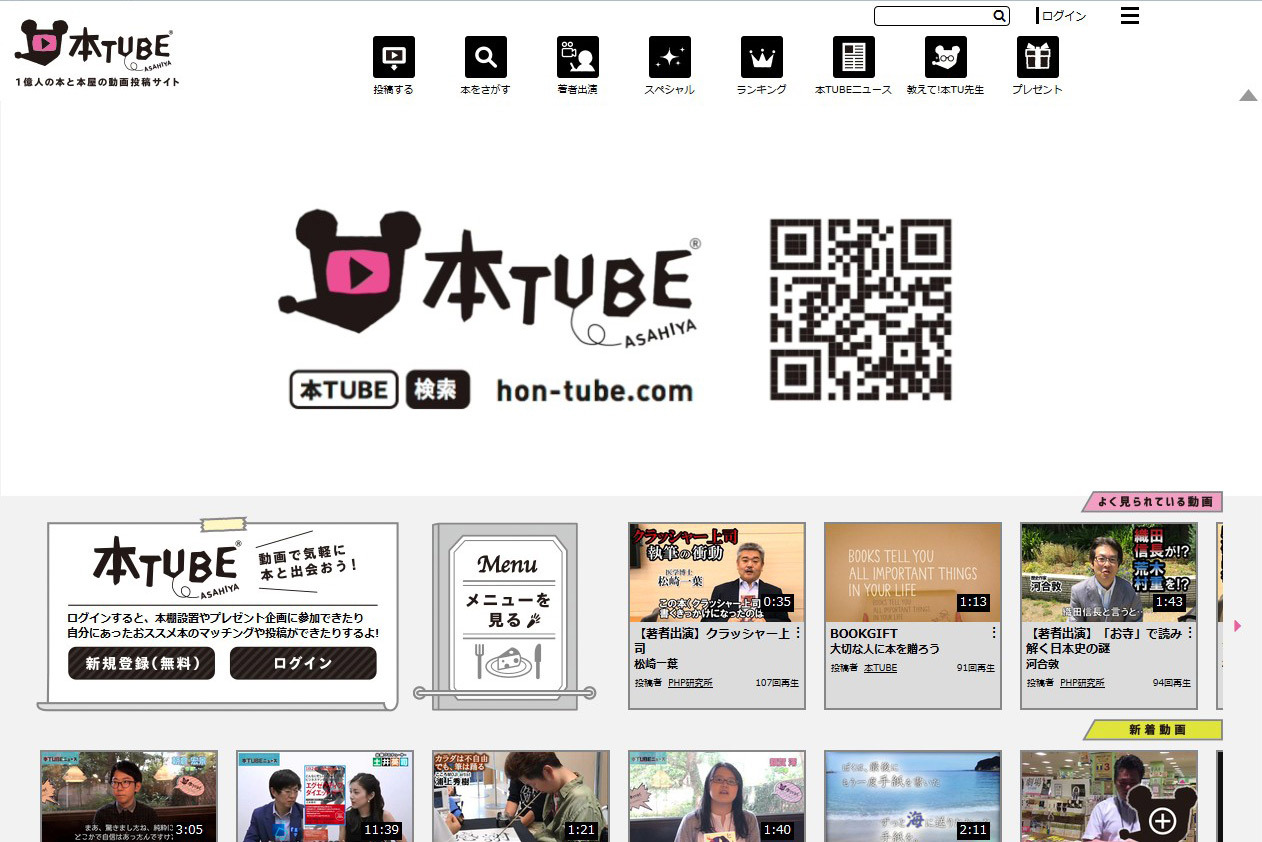
Task: Click the QR code in the banner
Action: [x=861, y=310]
